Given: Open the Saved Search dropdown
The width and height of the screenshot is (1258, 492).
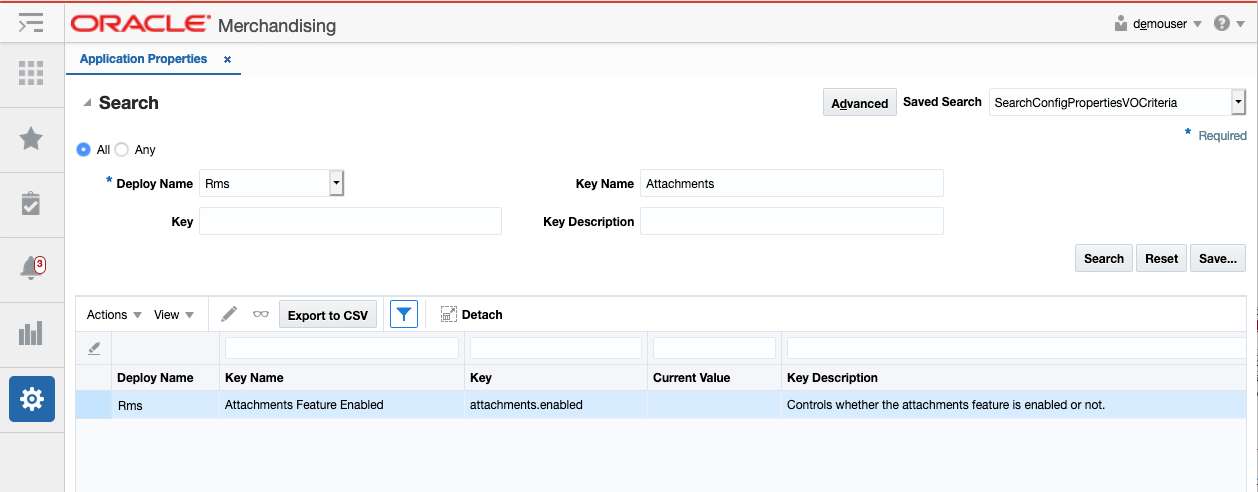Looking at the screenshot, I should [x=1238, y=102].
